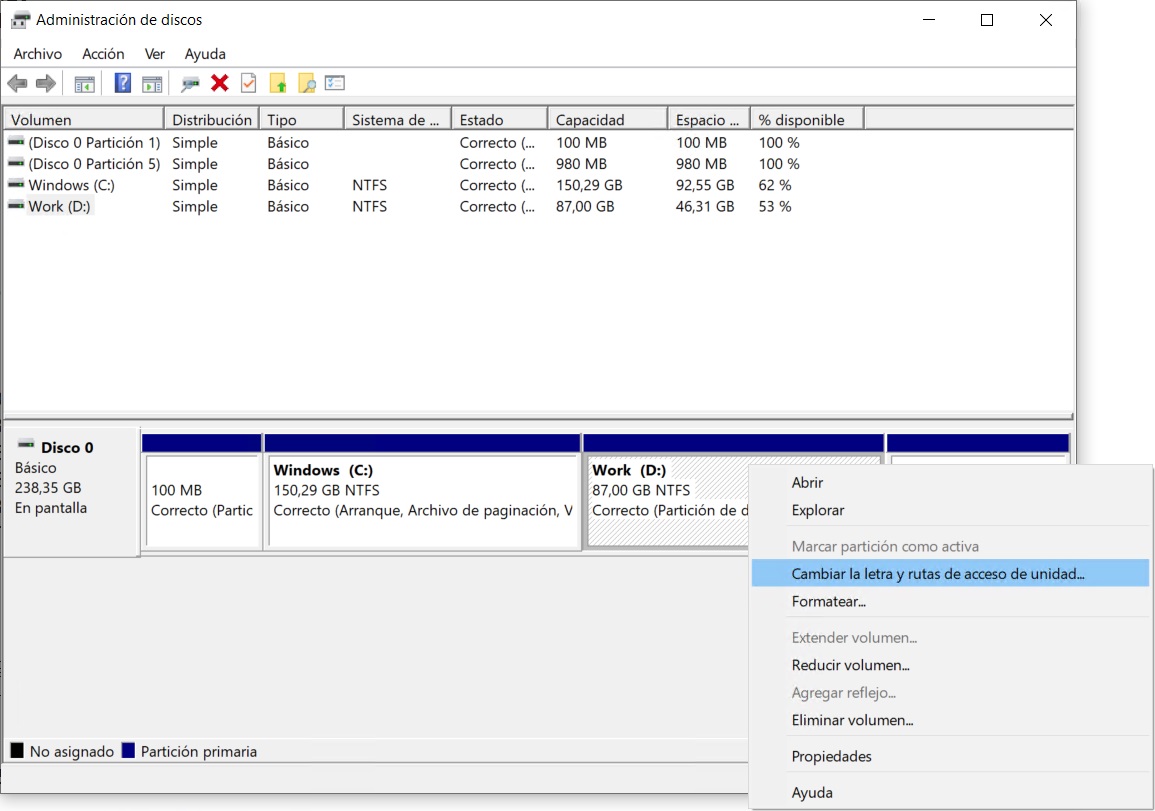This screenshot has width=1155, height=811.
Task: Click the checklist settings toolbar icon
Action: [335, 83]
